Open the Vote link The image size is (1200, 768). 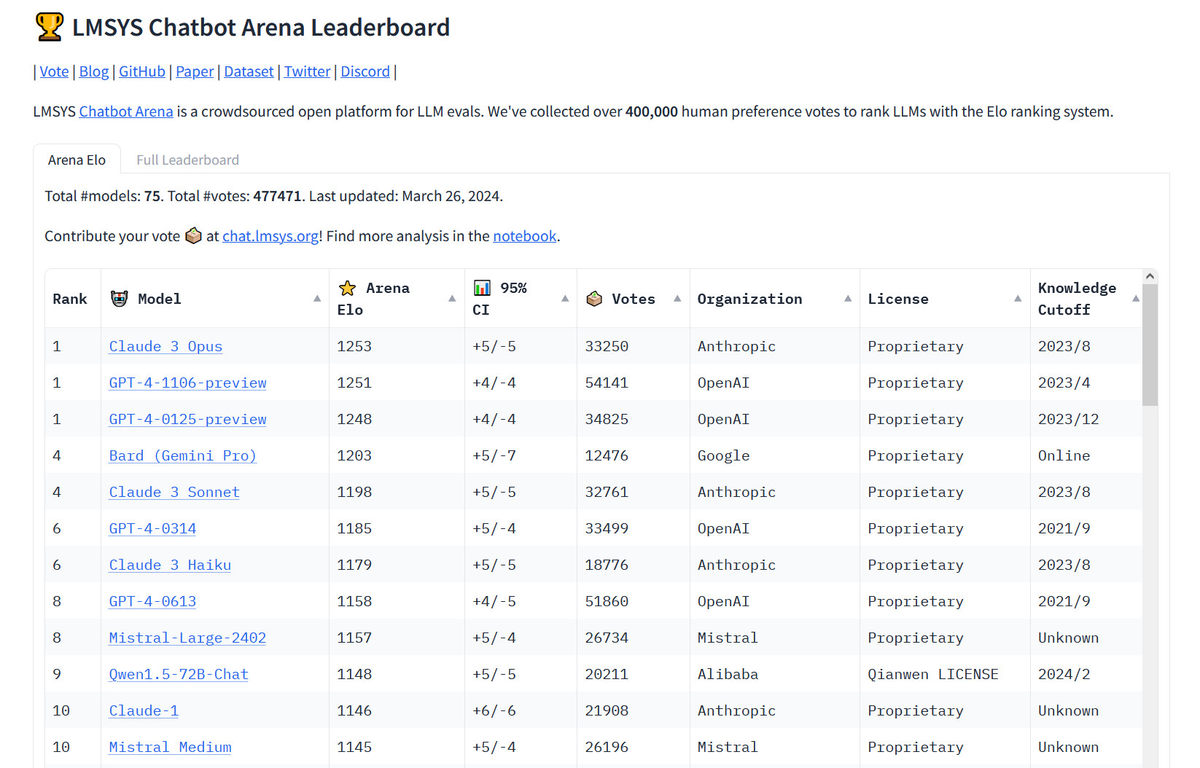point(54,71)
